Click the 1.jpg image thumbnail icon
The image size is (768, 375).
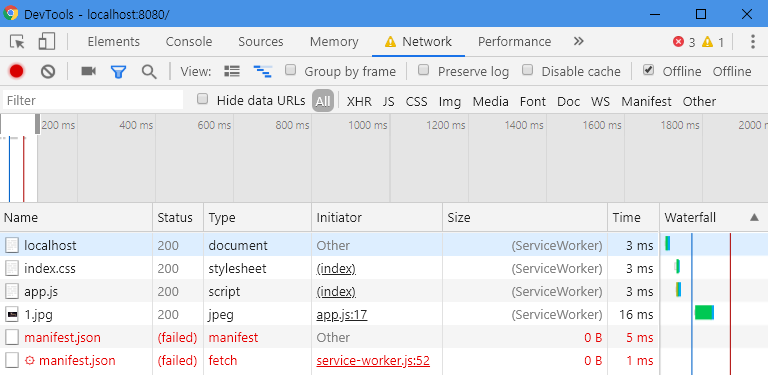(x=12, y=314)
